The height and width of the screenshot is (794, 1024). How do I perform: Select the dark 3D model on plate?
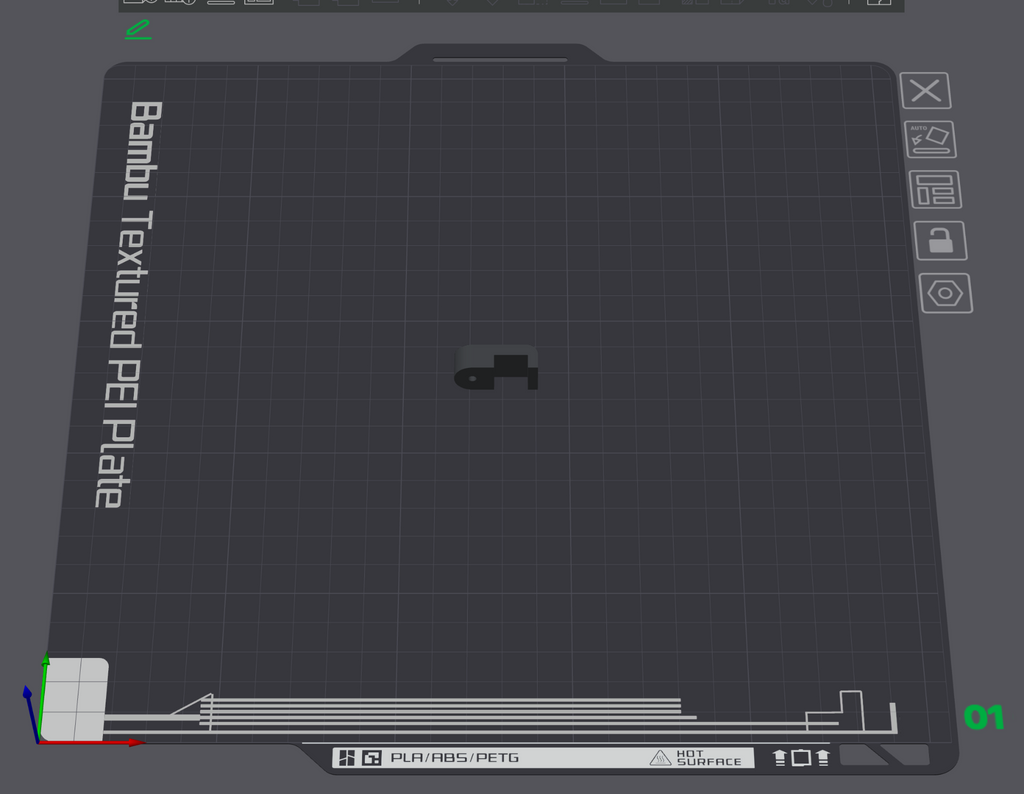click(x=496, y=368)
